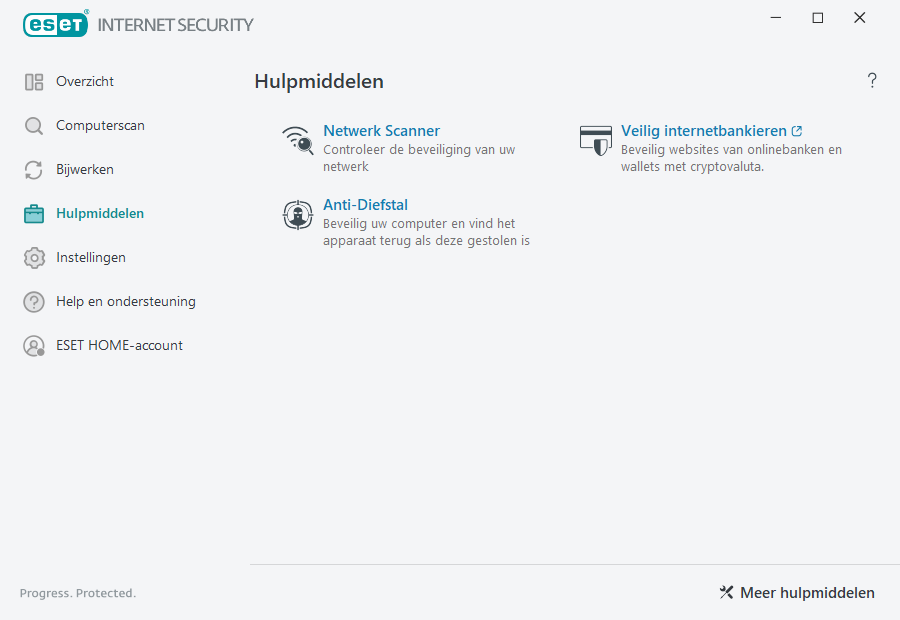This screenshot has height=620, width=900.
Task: Click the Anti-Diefstal crosshair icon
Action: click(x=297, y=215)
